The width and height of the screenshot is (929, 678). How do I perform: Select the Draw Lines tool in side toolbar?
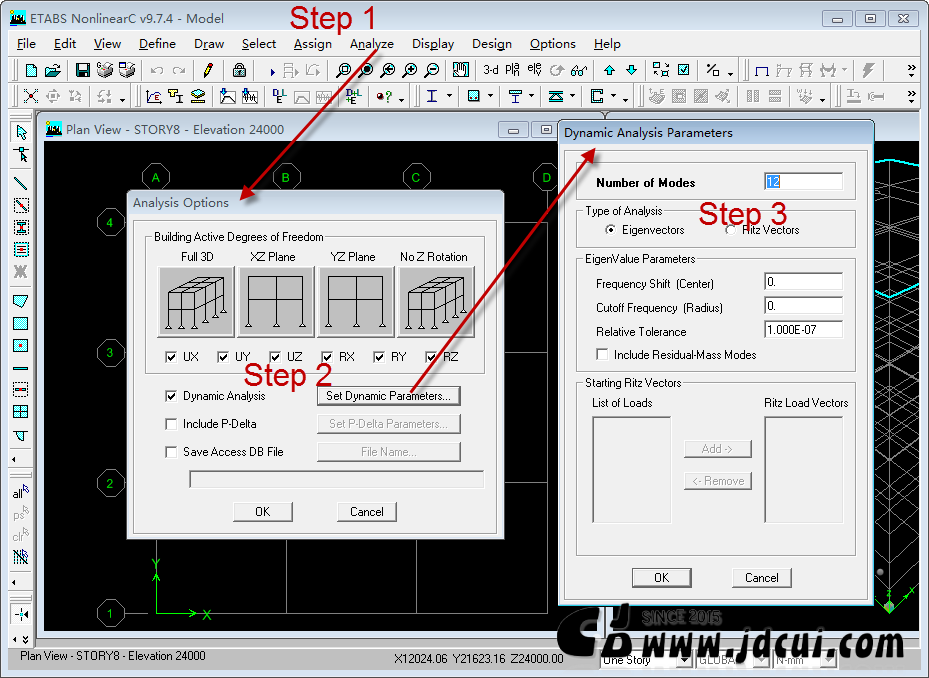pos(21,183)
